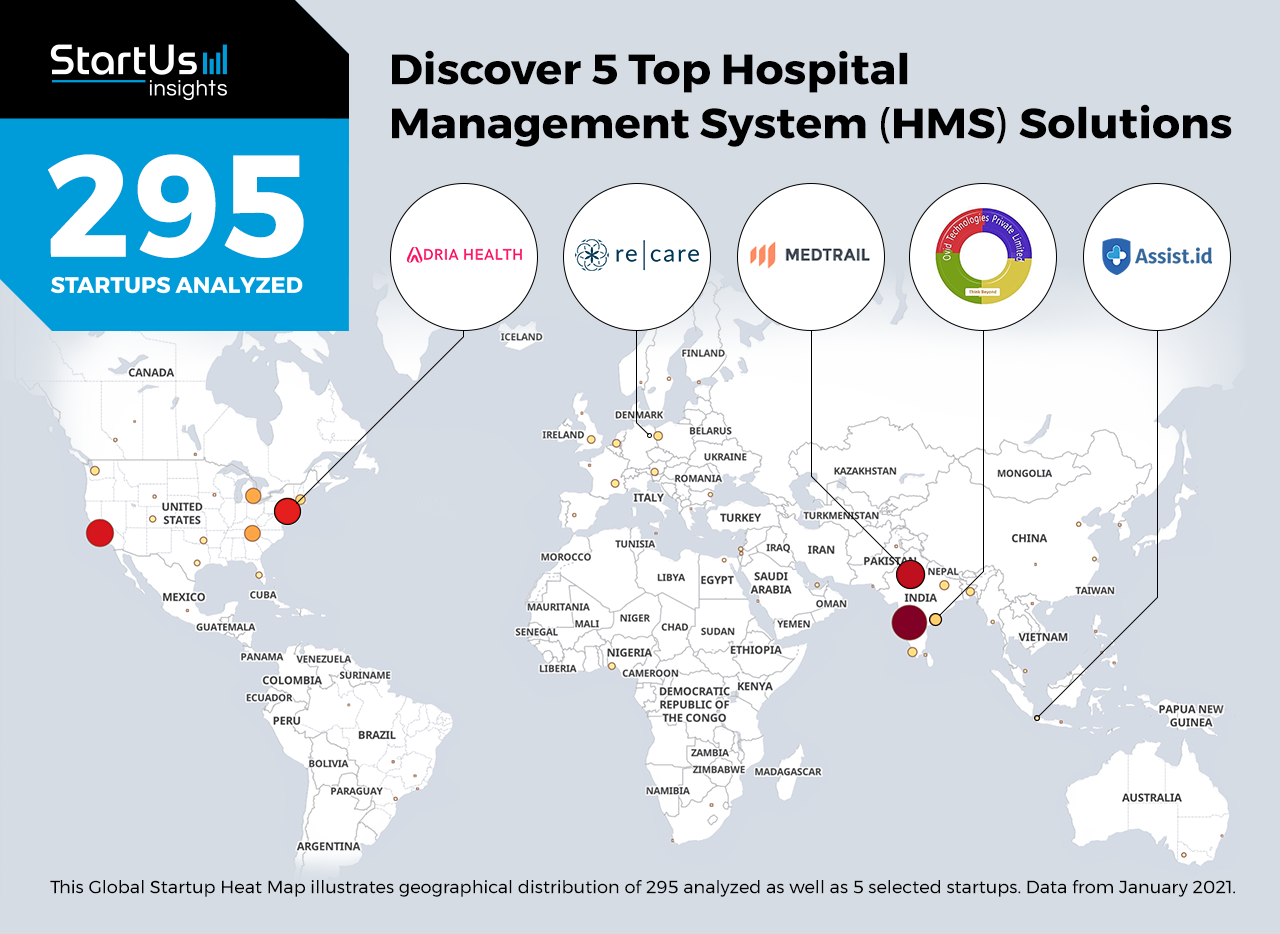This screenshot has width=1280, height=934.
Task: Click the red hotspot on the US east coast
Action: pyautogui.click(x=288, y=511)
